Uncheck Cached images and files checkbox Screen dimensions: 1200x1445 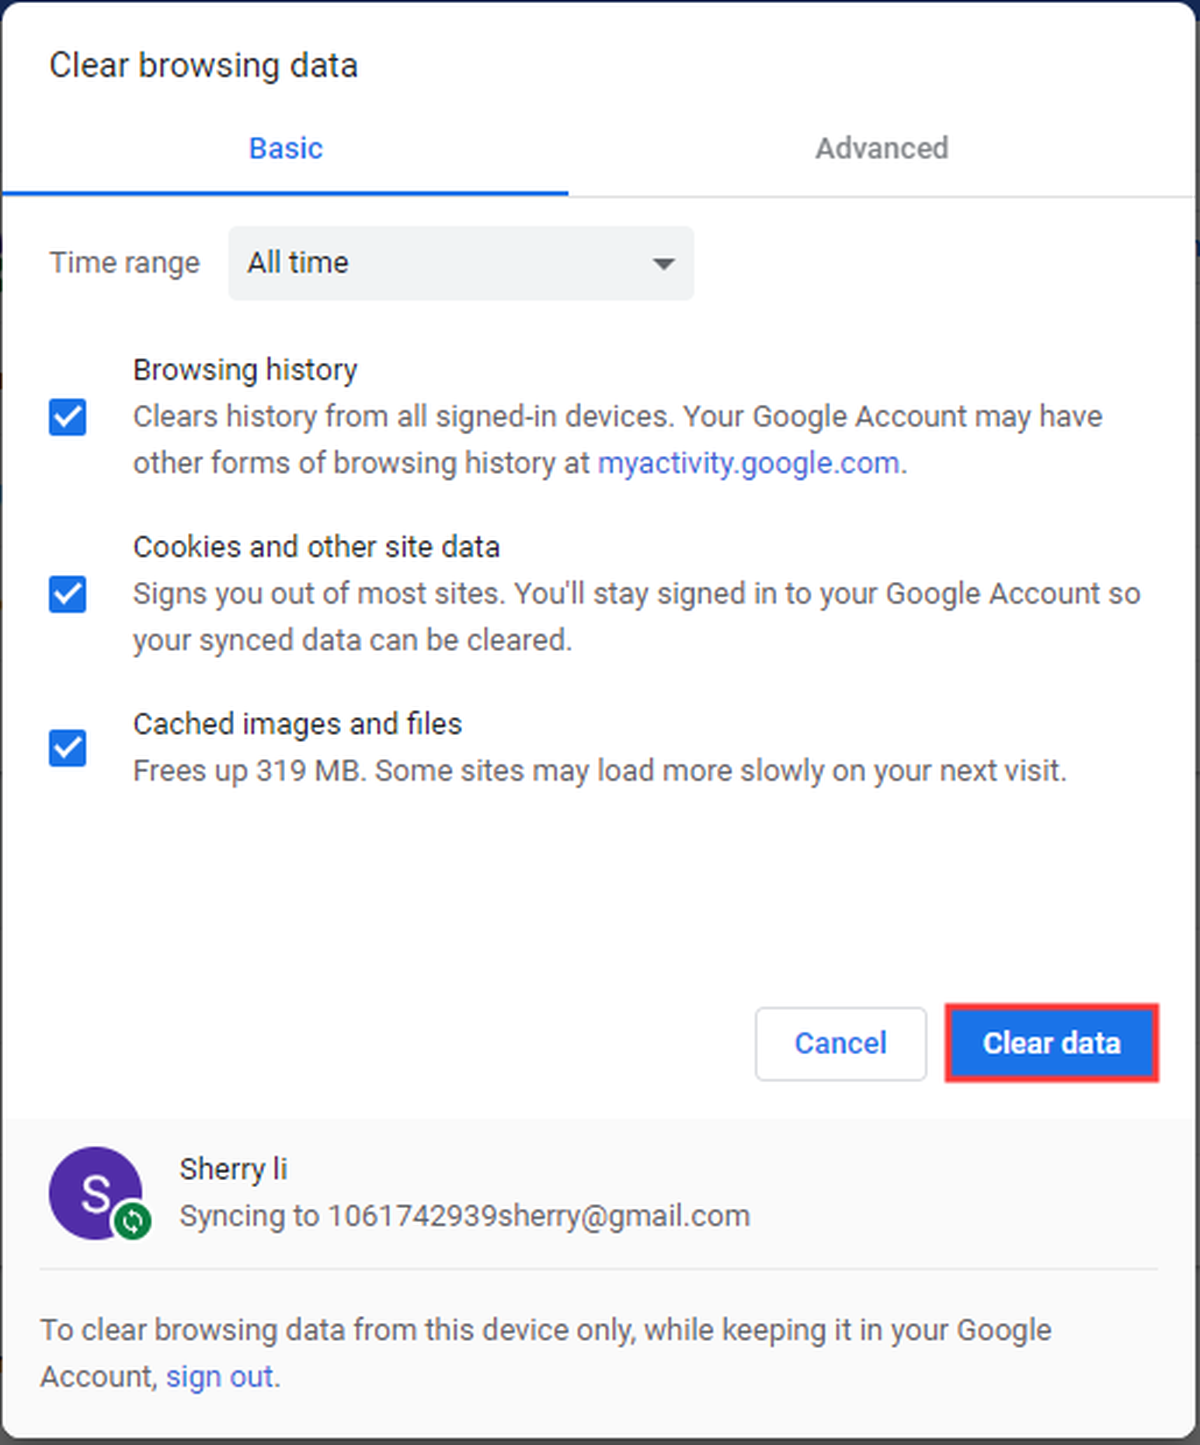[67, 747]
